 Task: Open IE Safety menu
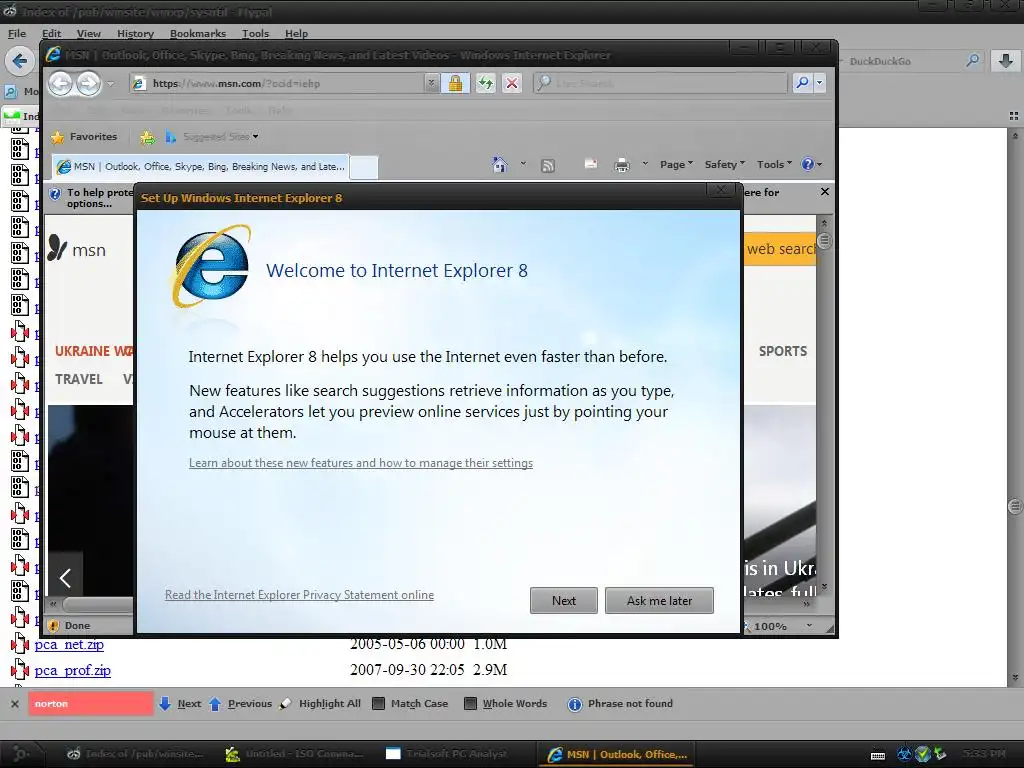point(724,165)
